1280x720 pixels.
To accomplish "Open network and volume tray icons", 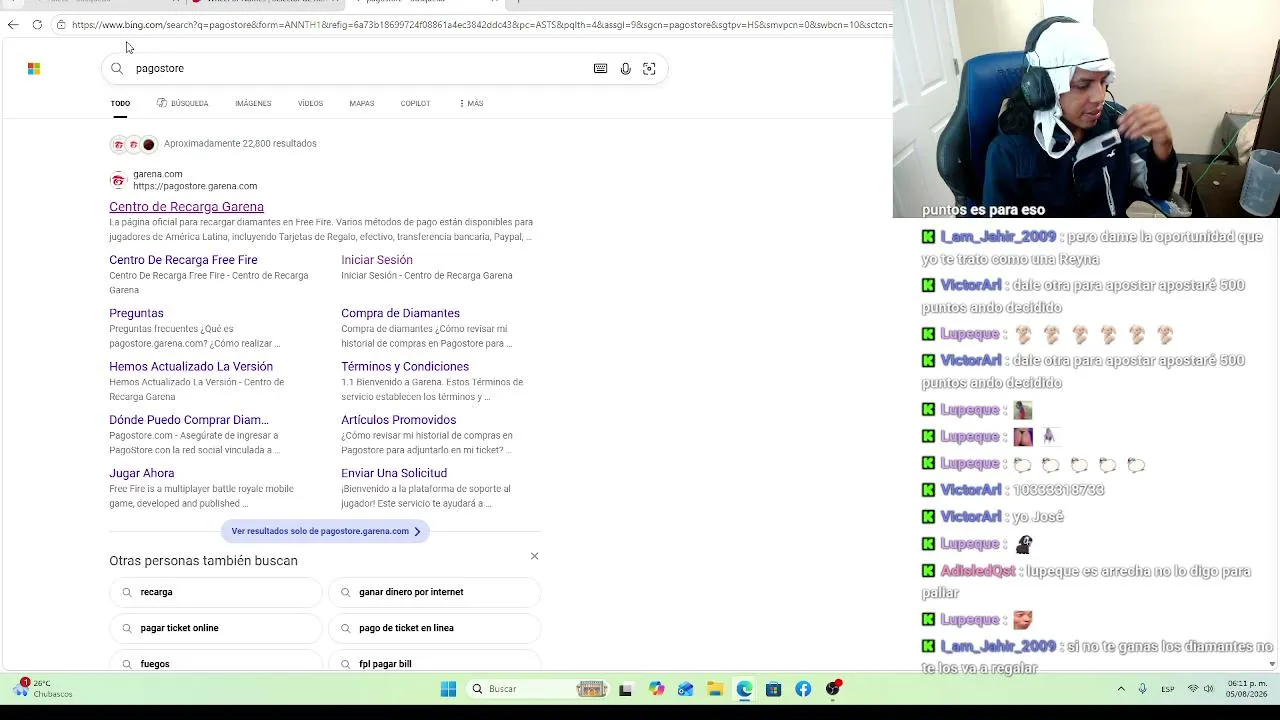I will pos(1200,689).
